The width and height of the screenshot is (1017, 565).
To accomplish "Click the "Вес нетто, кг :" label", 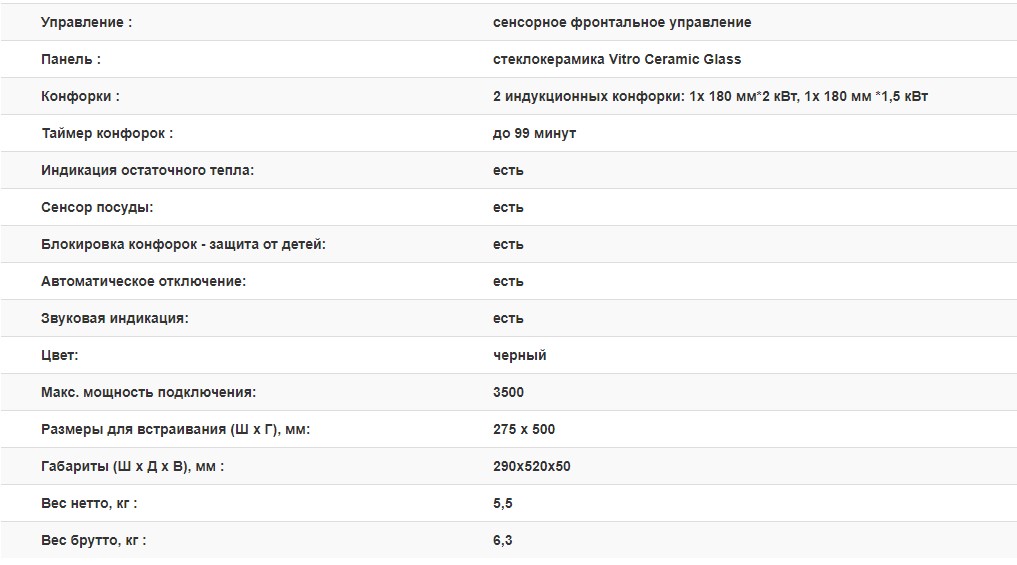I will coord(89,503).
